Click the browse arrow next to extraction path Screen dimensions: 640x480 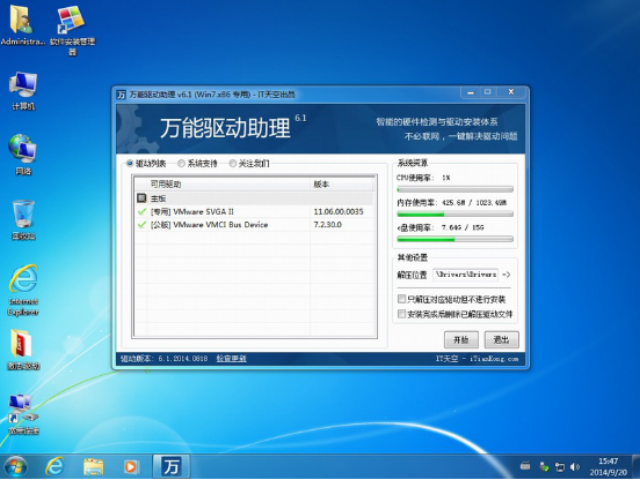pyautogui.click(x=506, y=275)
